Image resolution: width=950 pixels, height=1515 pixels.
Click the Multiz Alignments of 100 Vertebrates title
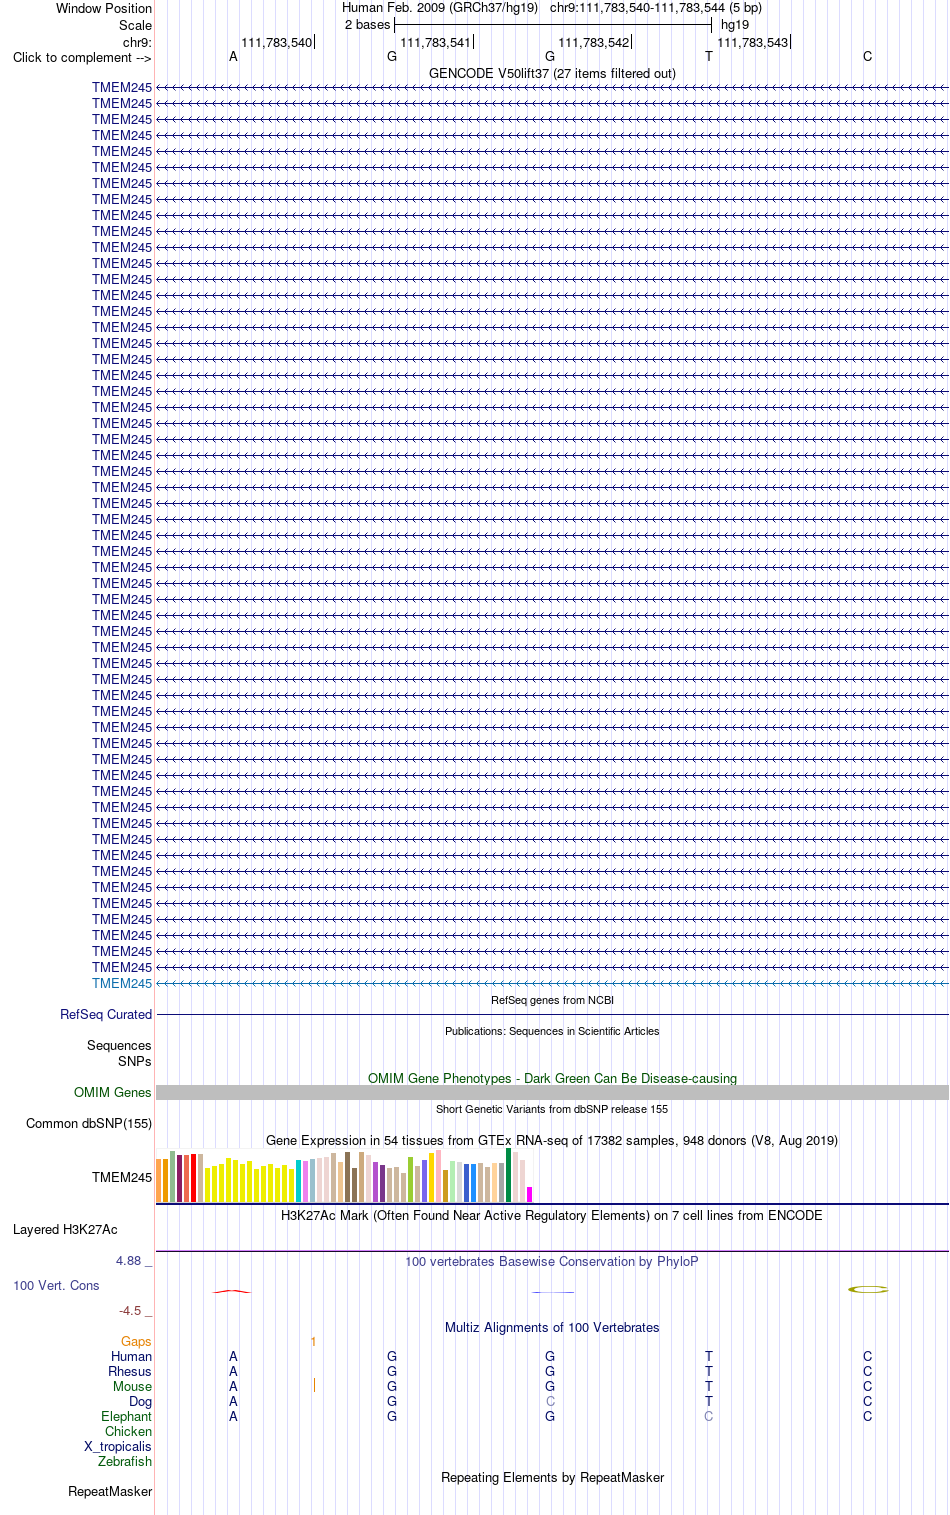point(552,1327)
